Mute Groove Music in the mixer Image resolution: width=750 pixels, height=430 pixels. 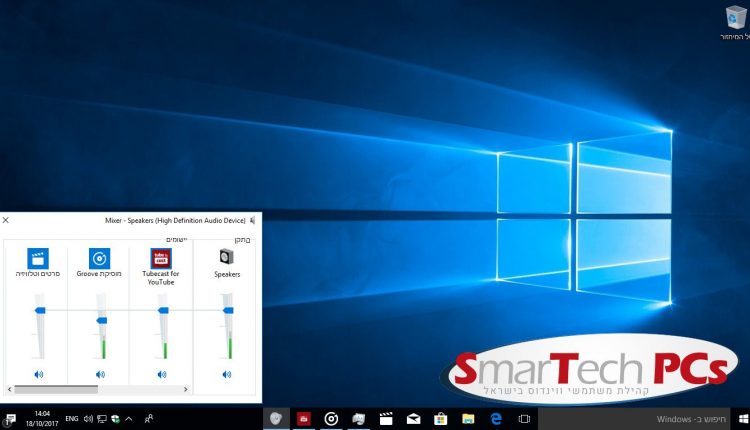coord(100,374)
